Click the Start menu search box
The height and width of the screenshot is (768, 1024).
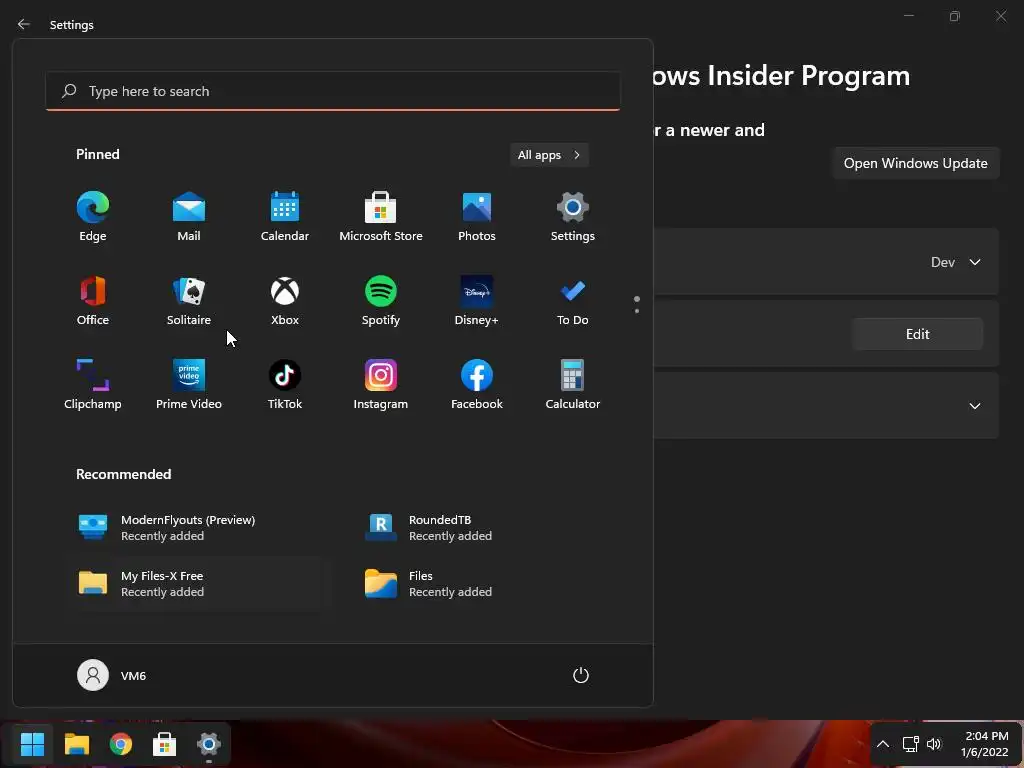tap(333, 91)
